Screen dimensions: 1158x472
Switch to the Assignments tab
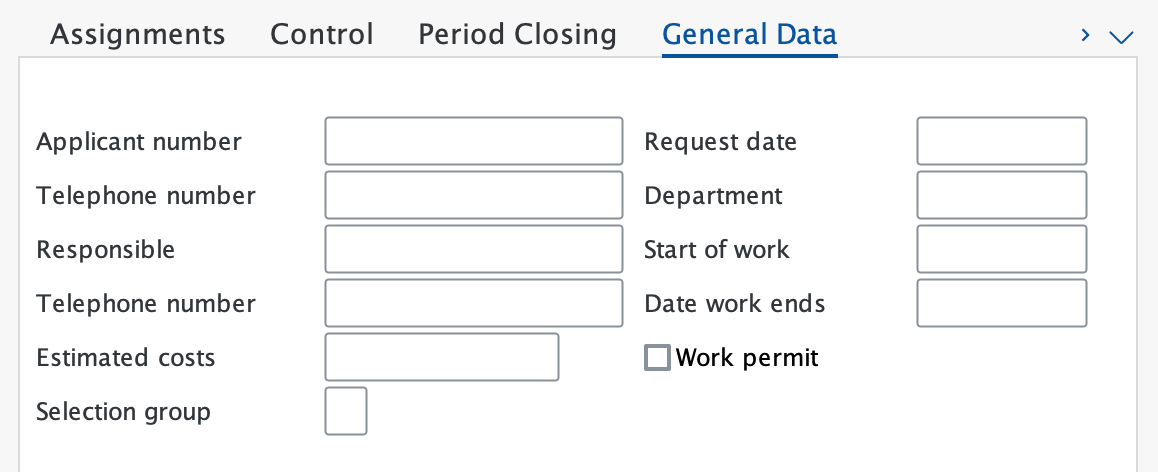[138, 35]
